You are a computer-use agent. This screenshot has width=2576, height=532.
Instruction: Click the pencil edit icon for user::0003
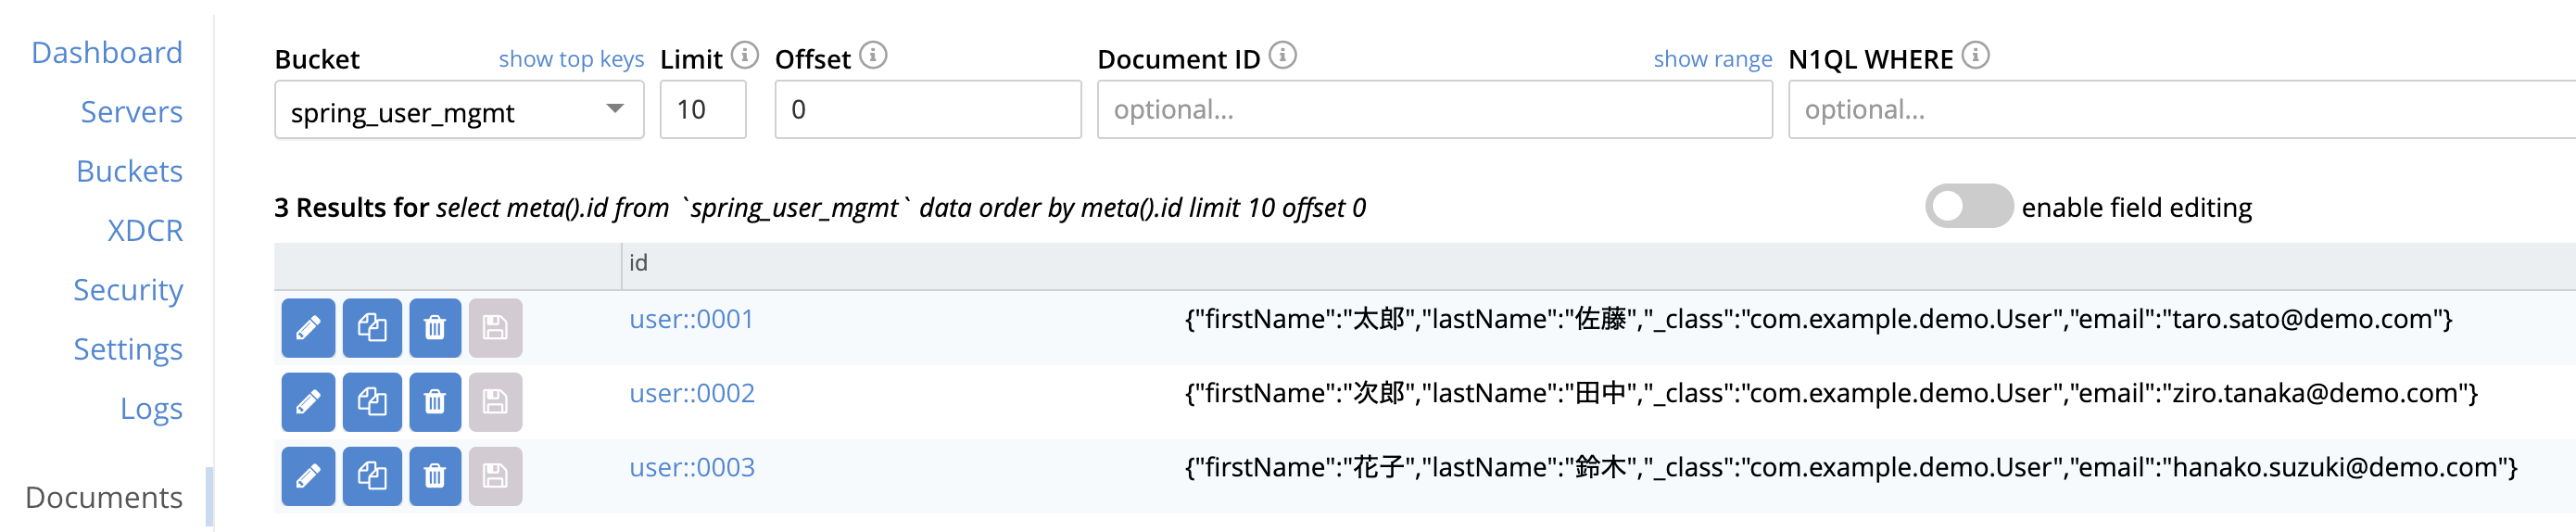point(308,475)
